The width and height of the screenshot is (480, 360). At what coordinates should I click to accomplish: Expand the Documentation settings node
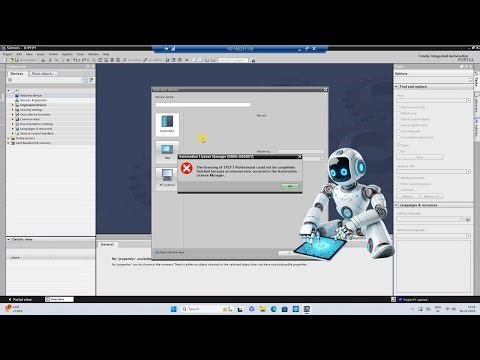point(13,124)
